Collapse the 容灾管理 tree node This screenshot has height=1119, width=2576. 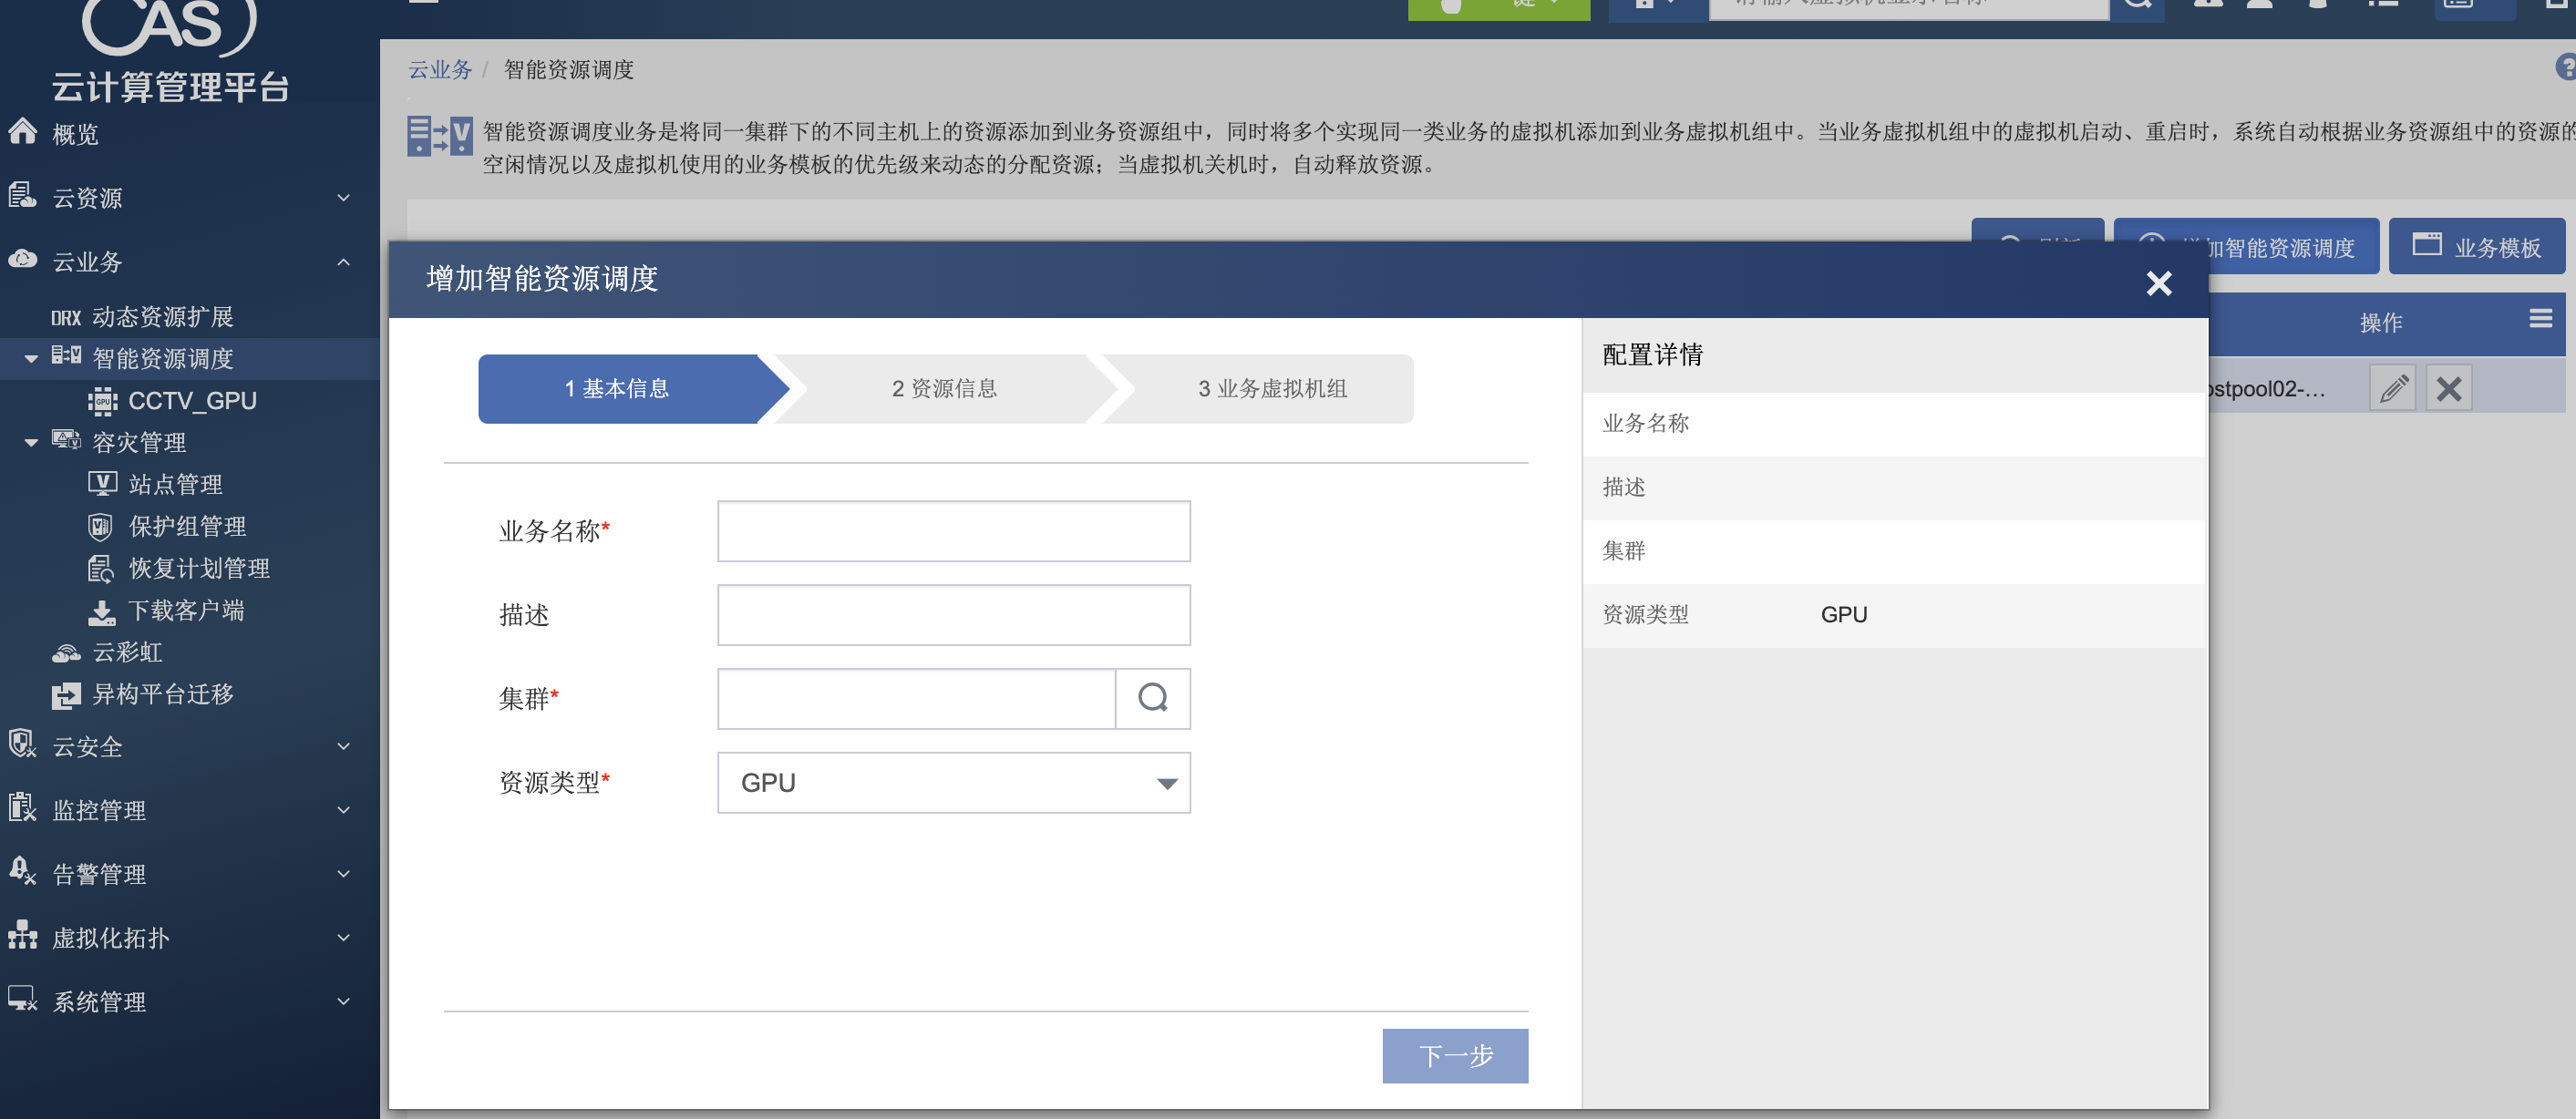(31, 442)
